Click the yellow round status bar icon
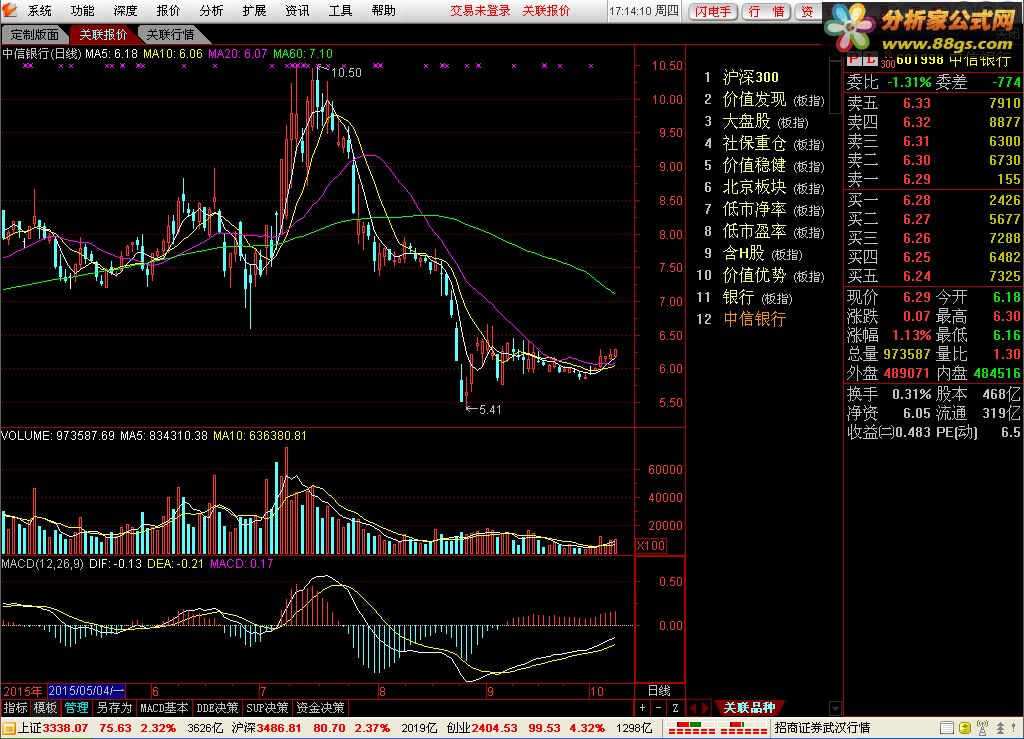This screenshot has height=739, width=1024. point(965,727)
